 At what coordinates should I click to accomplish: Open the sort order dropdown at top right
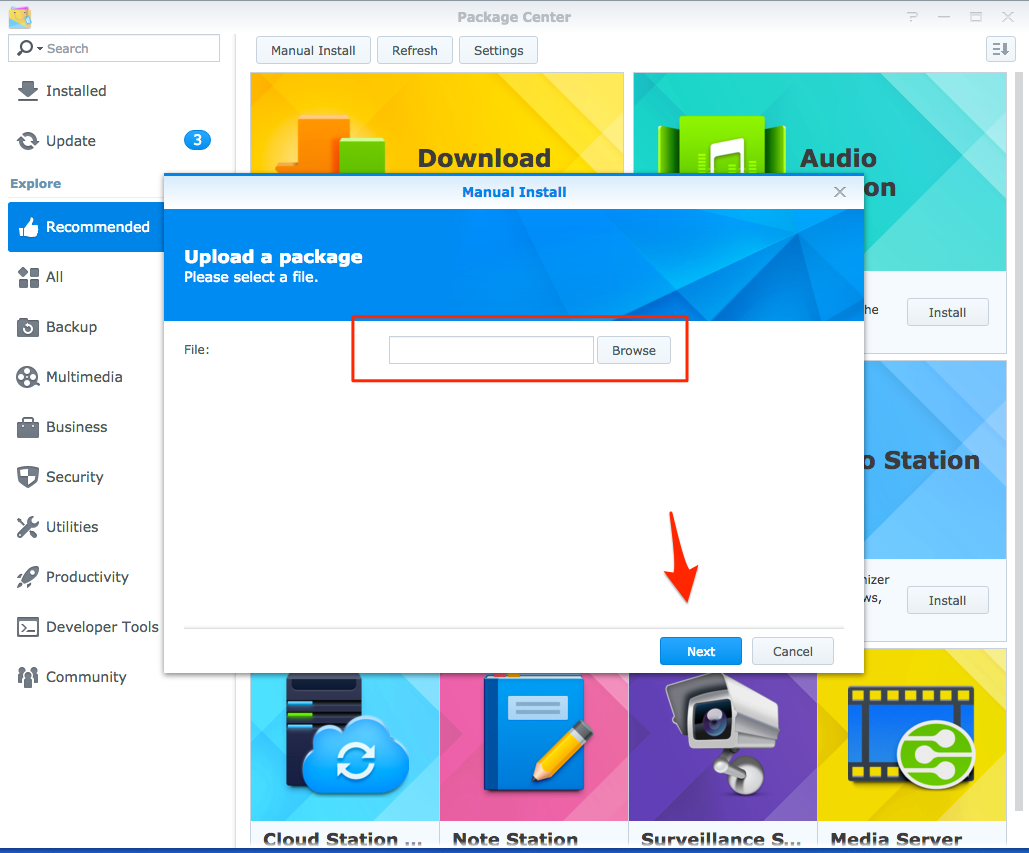pos(1000,49)
